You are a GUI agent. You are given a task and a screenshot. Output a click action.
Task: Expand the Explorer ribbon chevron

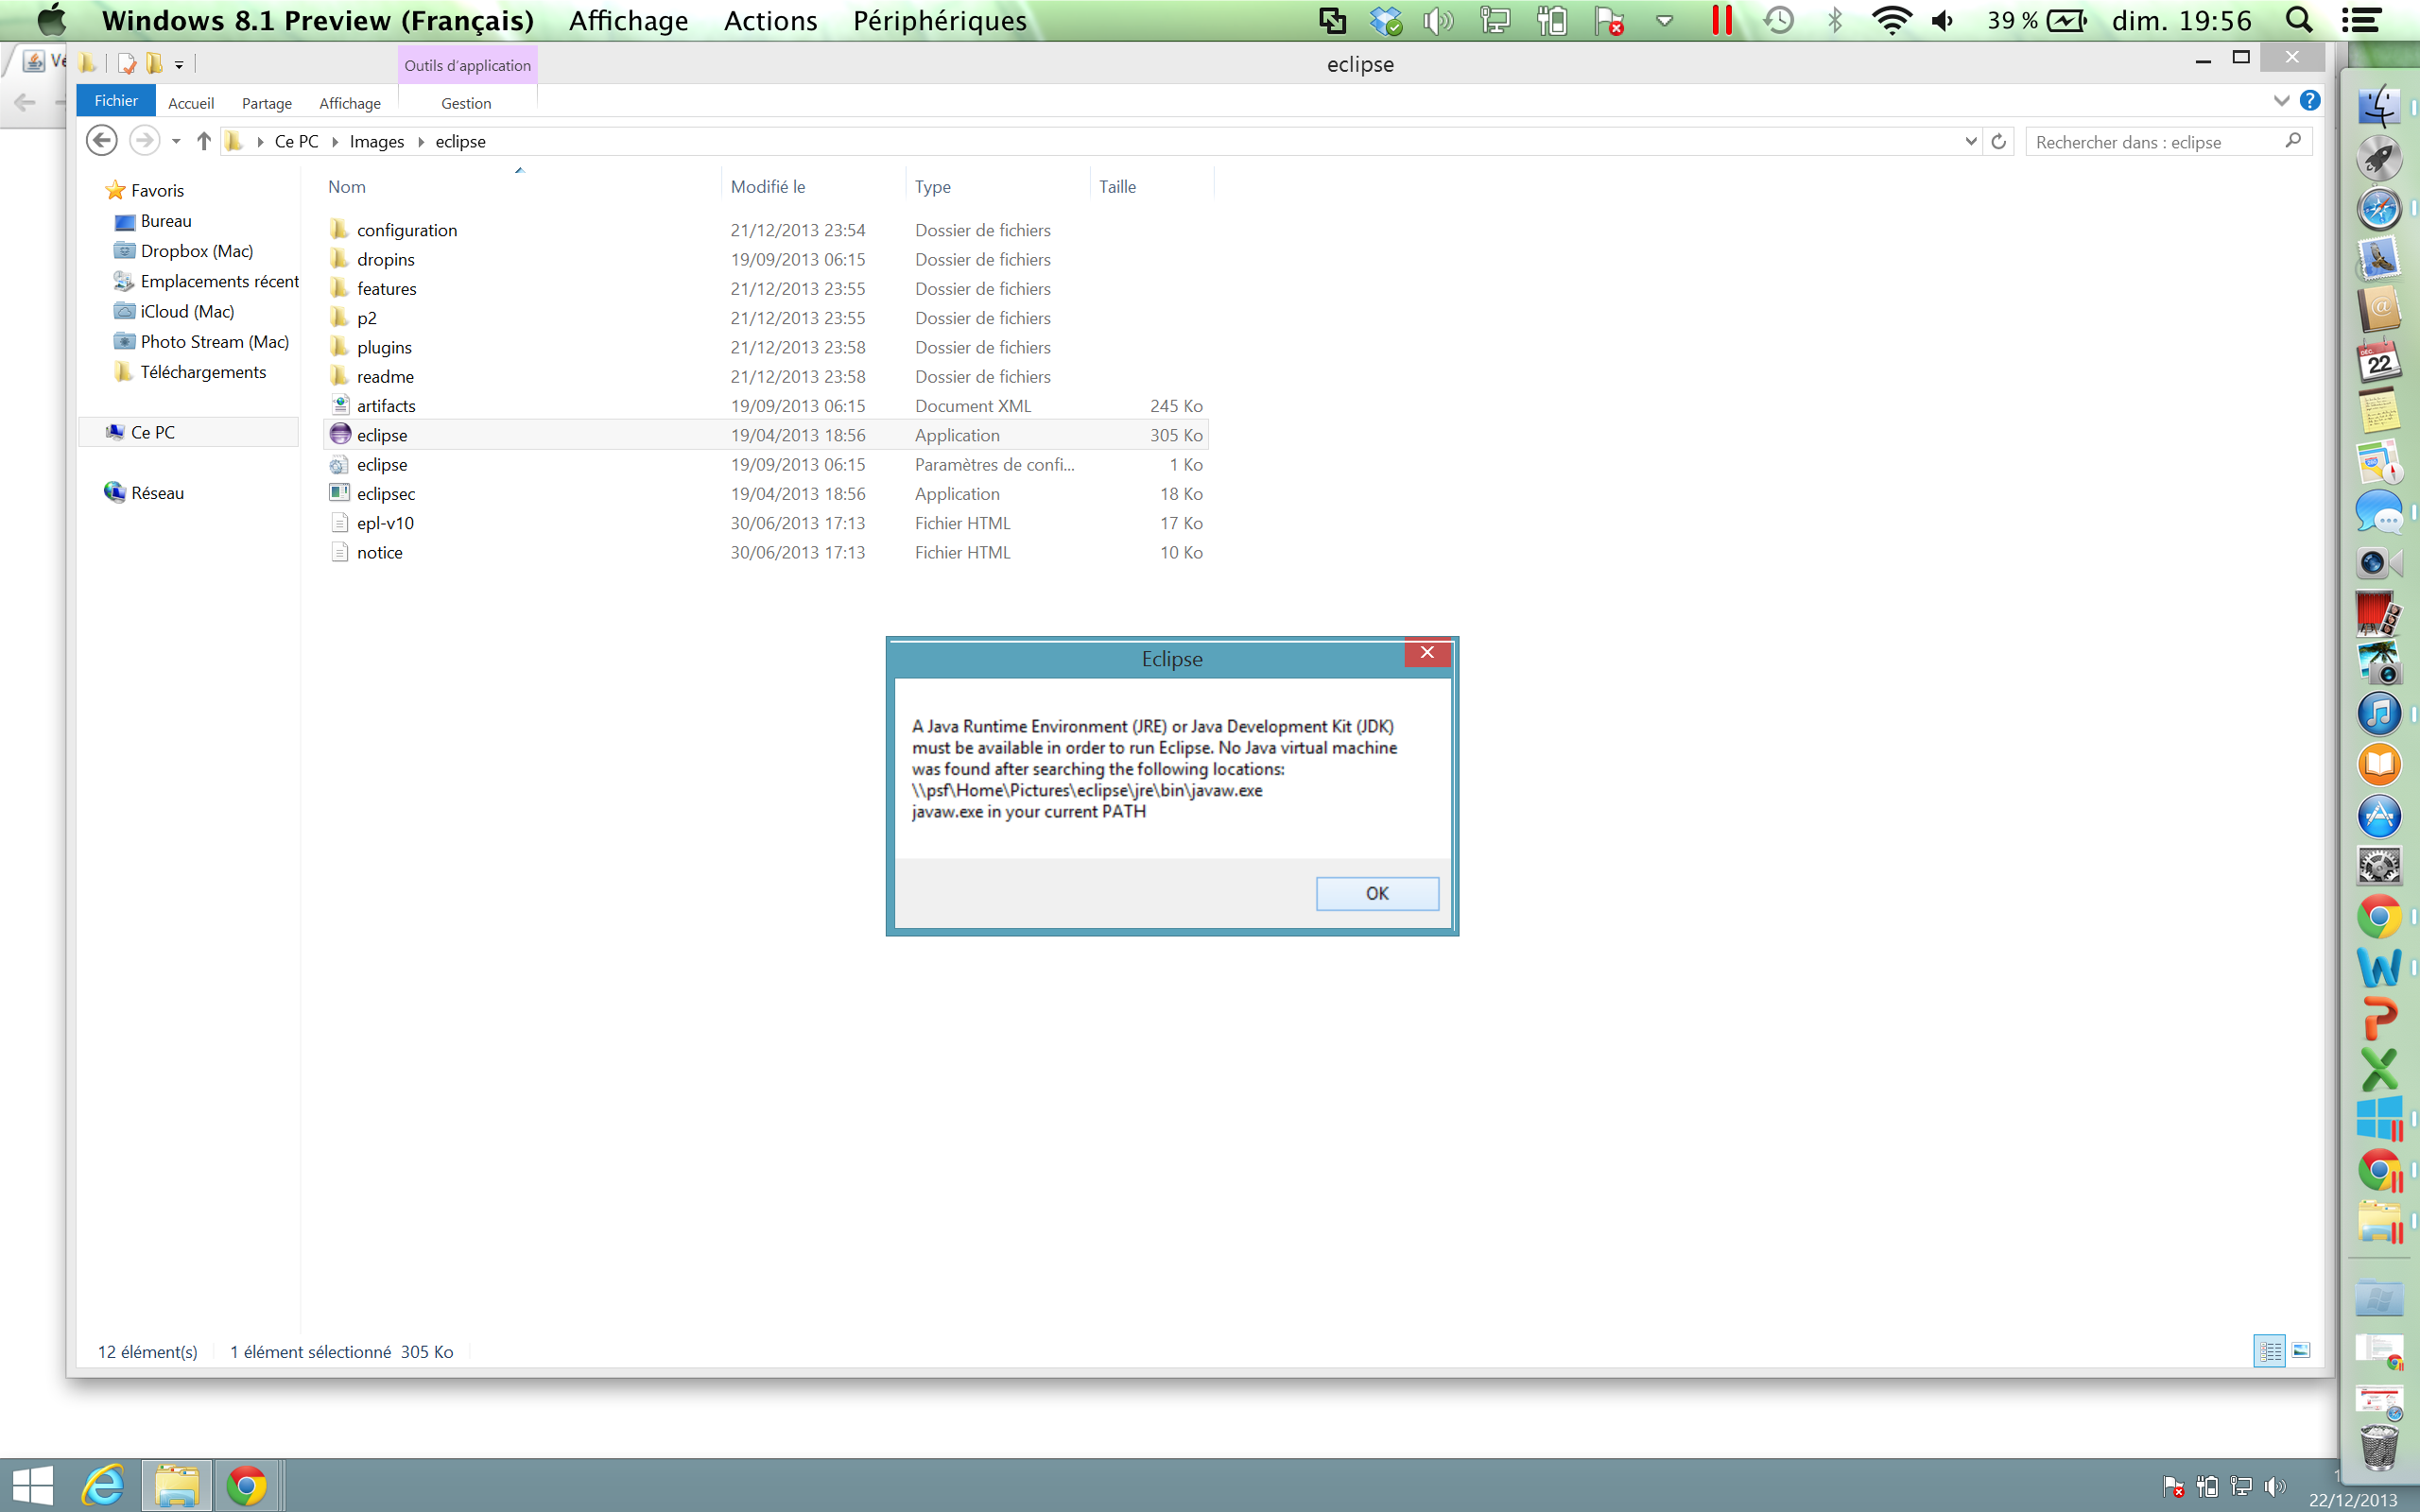click(2281, 100)
